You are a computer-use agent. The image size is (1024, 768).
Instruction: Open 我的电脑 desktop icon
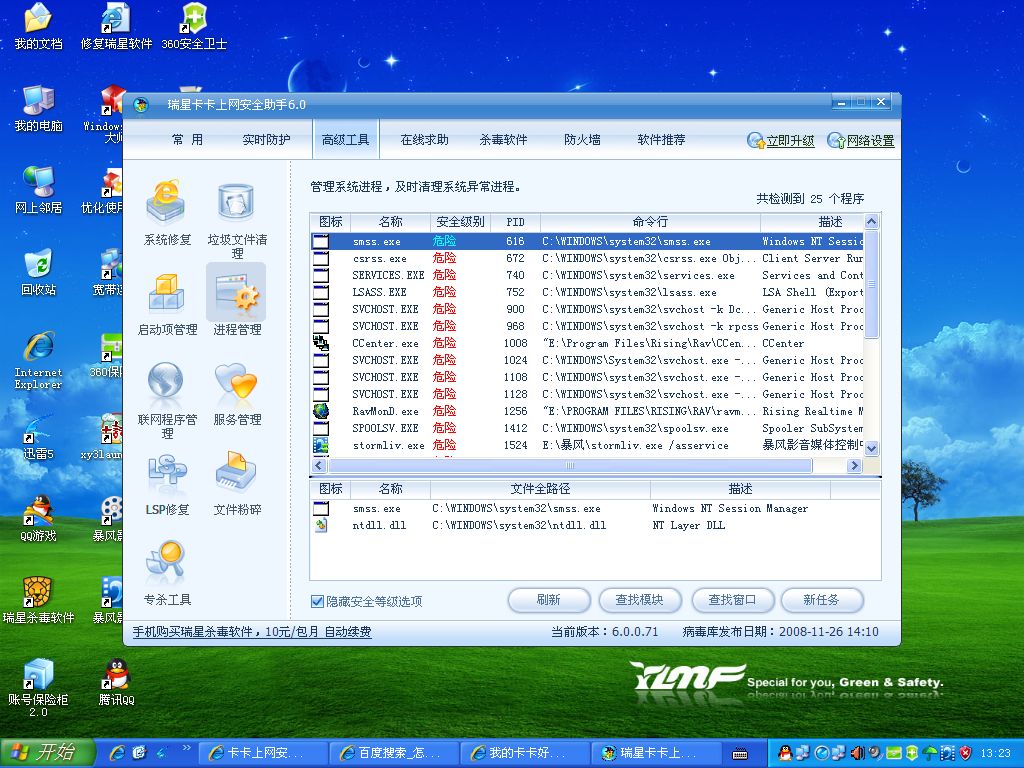point(39,108)
